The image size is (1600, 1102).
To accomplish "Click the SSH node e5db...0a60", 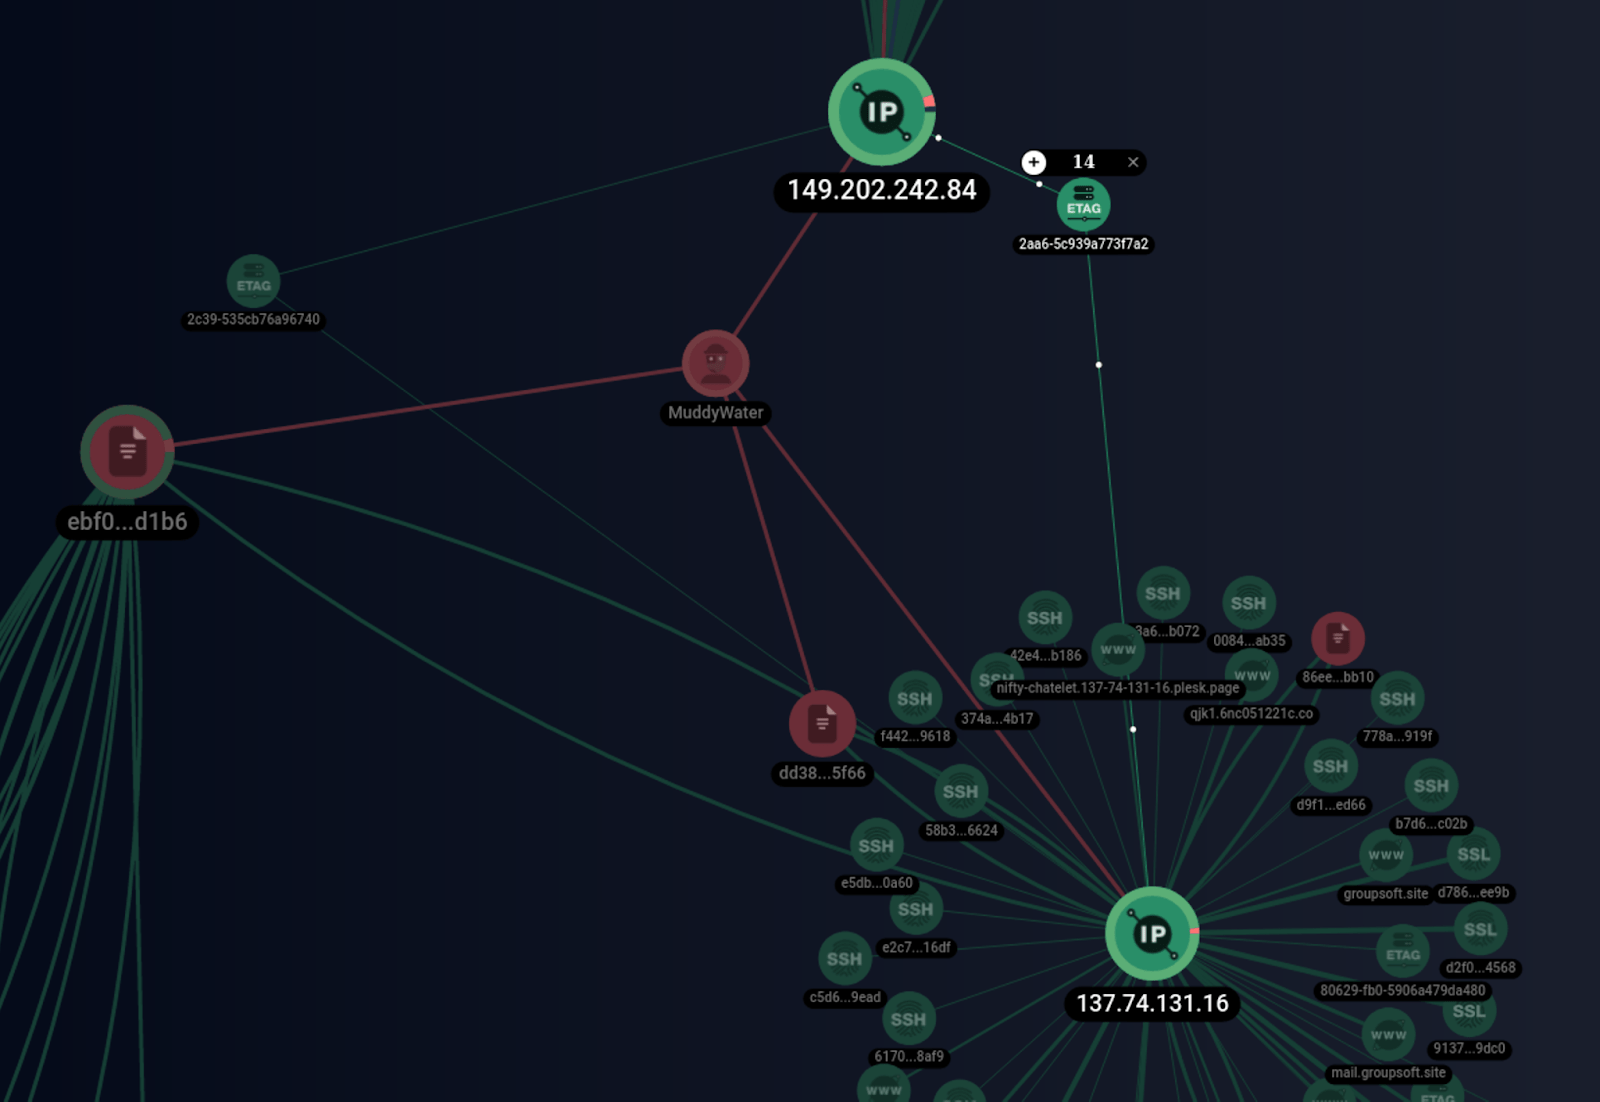I will click(876, 846).
